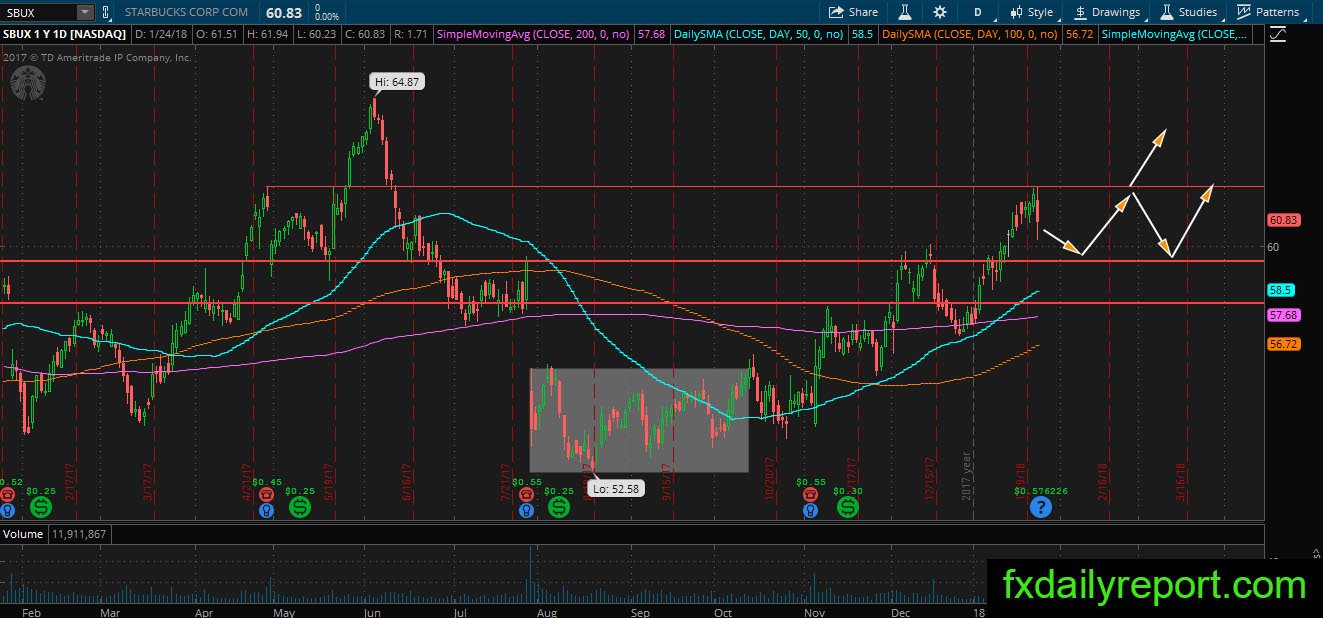The width and height of the screenshot is (1323, 618).
Task: Select the DailySMA (CLOSE, DAY, 100, 0, no) label
Action: click(x=970, y=34)
